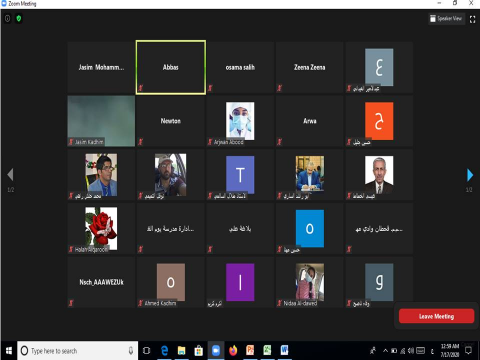The height and width of the screenshot is (360, 480).
Task: Click Nidaa Al-dawed participant thumbnail
Action: point(310,282)
